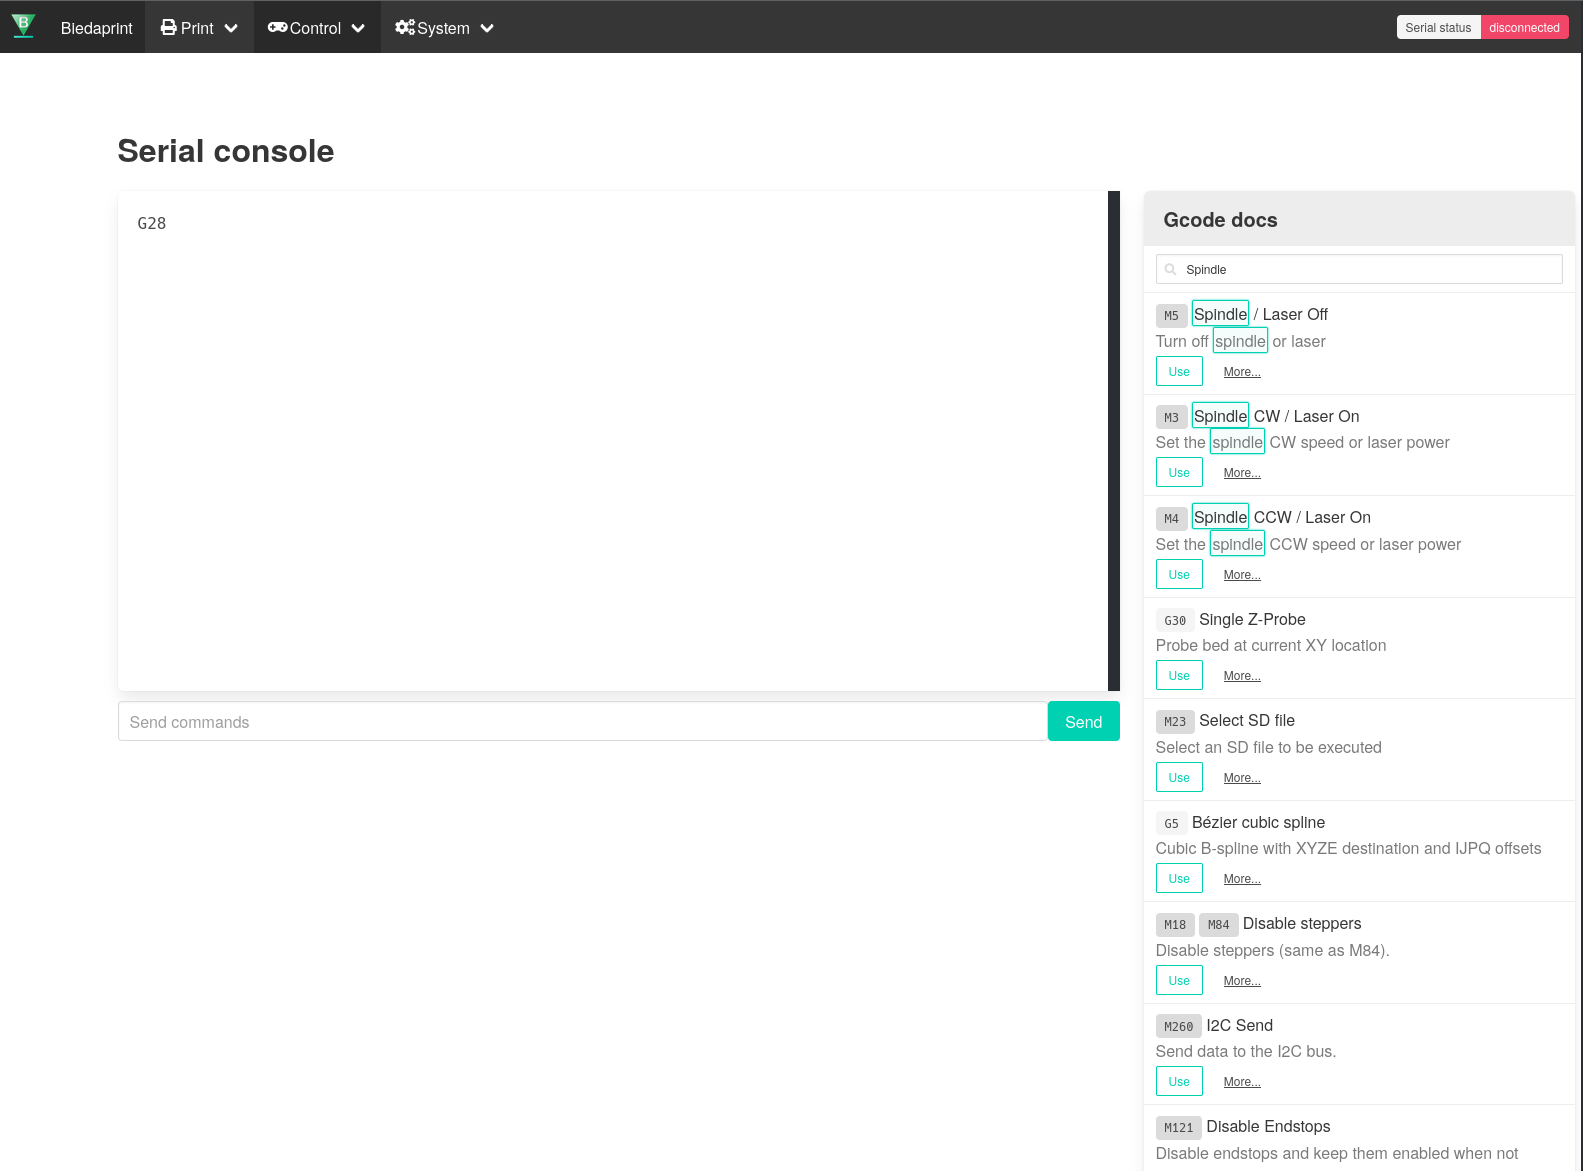This screenshot has width=1583, height=1171.
Task: Use the M5 Spindle / Laser Off command
Action: (1179, 371)
